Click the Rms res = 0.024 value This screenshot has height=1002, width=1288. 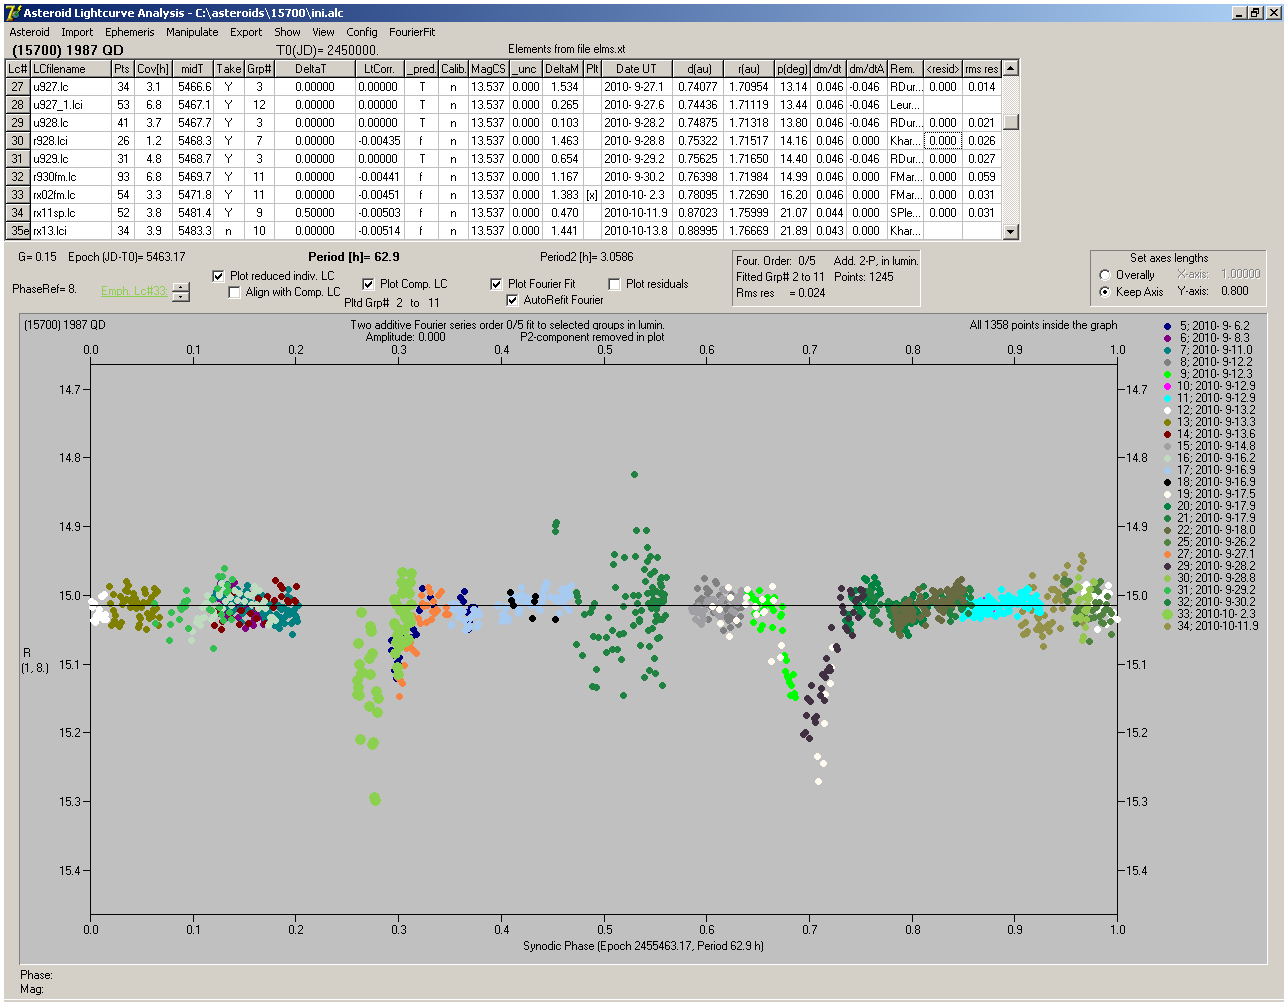[781, 293]
